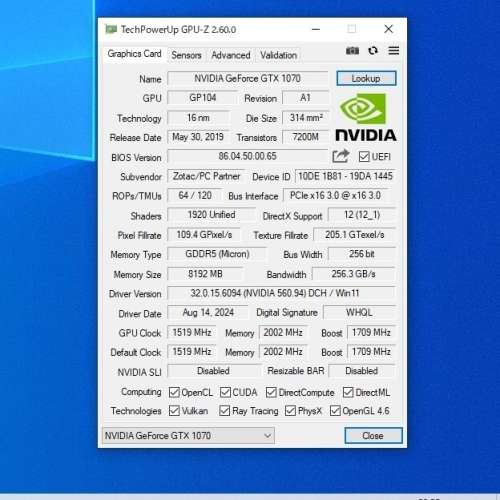
Task: Click the refresh icon in GPU-Z
Action: tap(373, 51)
